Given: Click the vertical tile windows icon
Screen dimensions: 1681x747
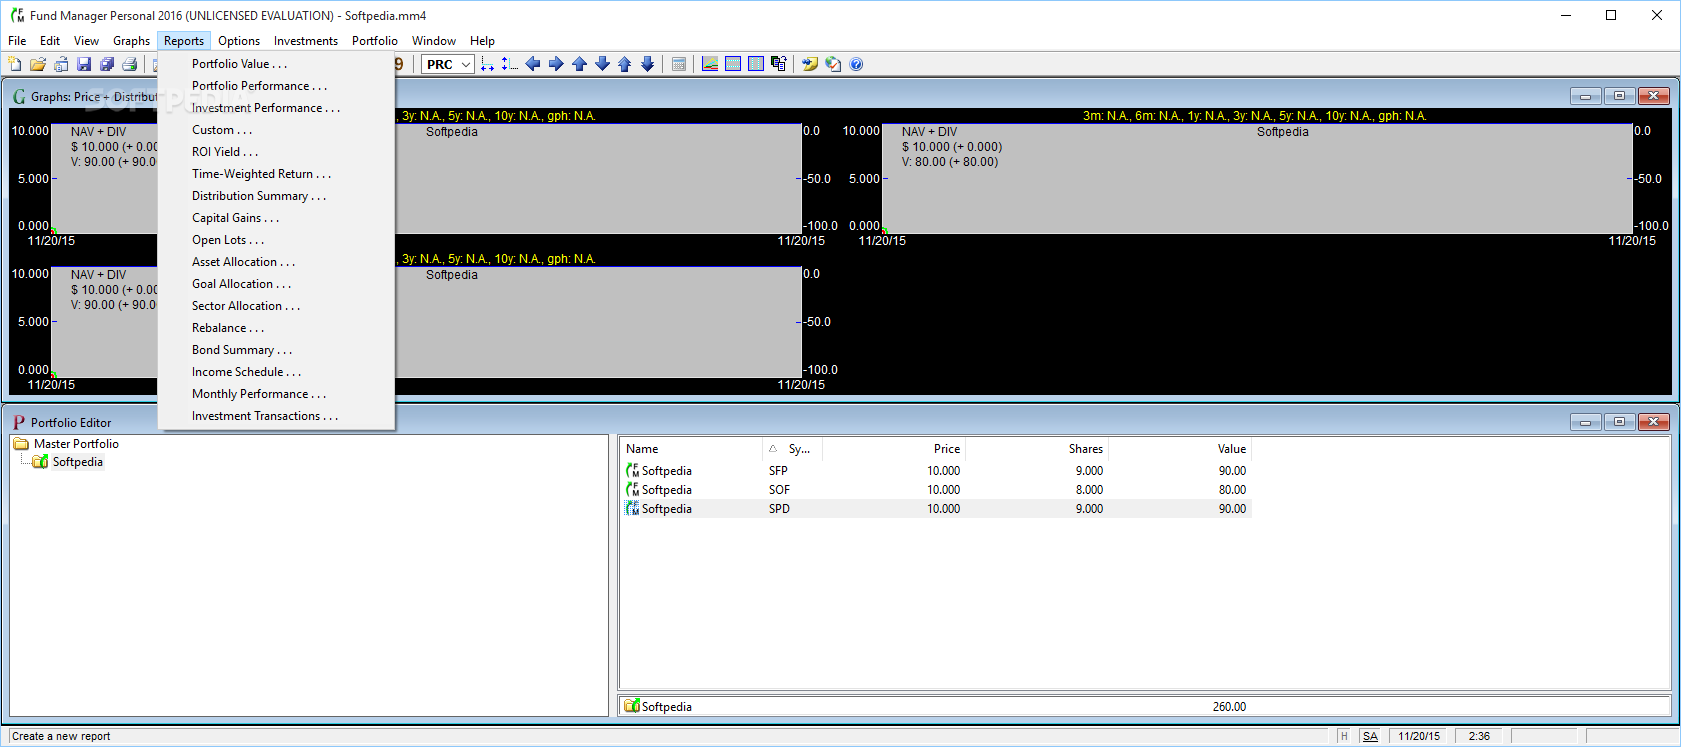Looking at the screenshot, I should (x=756, y=64).
